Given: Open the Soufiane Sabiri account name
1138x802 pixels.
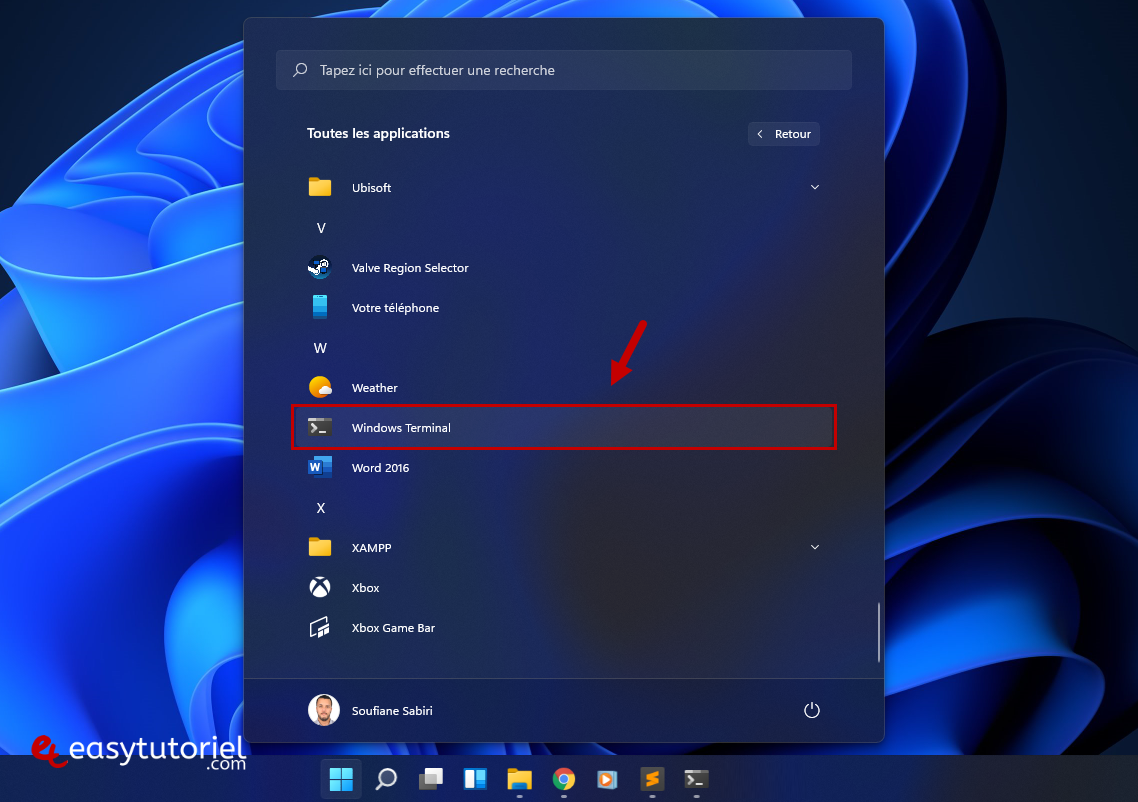Looking at the screenshot, I should tap(392, 711).
